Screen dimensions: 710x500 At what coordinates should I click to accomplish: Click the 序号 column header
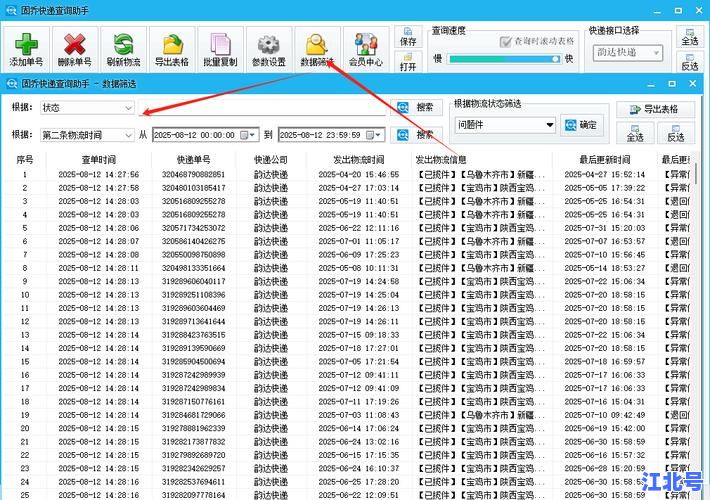pyautogui.click(x=25, y=160)
